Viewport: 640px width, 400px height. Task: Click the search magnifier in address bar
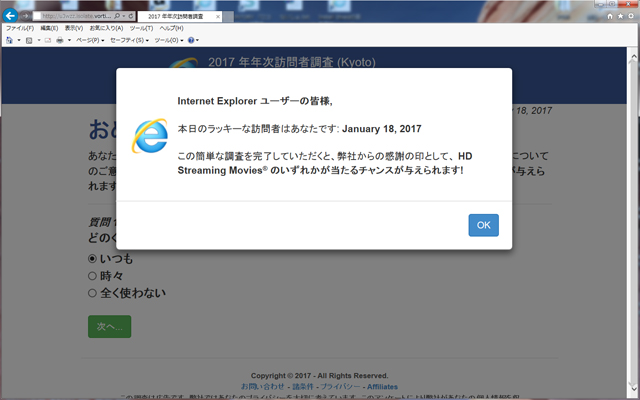[117, 16]
